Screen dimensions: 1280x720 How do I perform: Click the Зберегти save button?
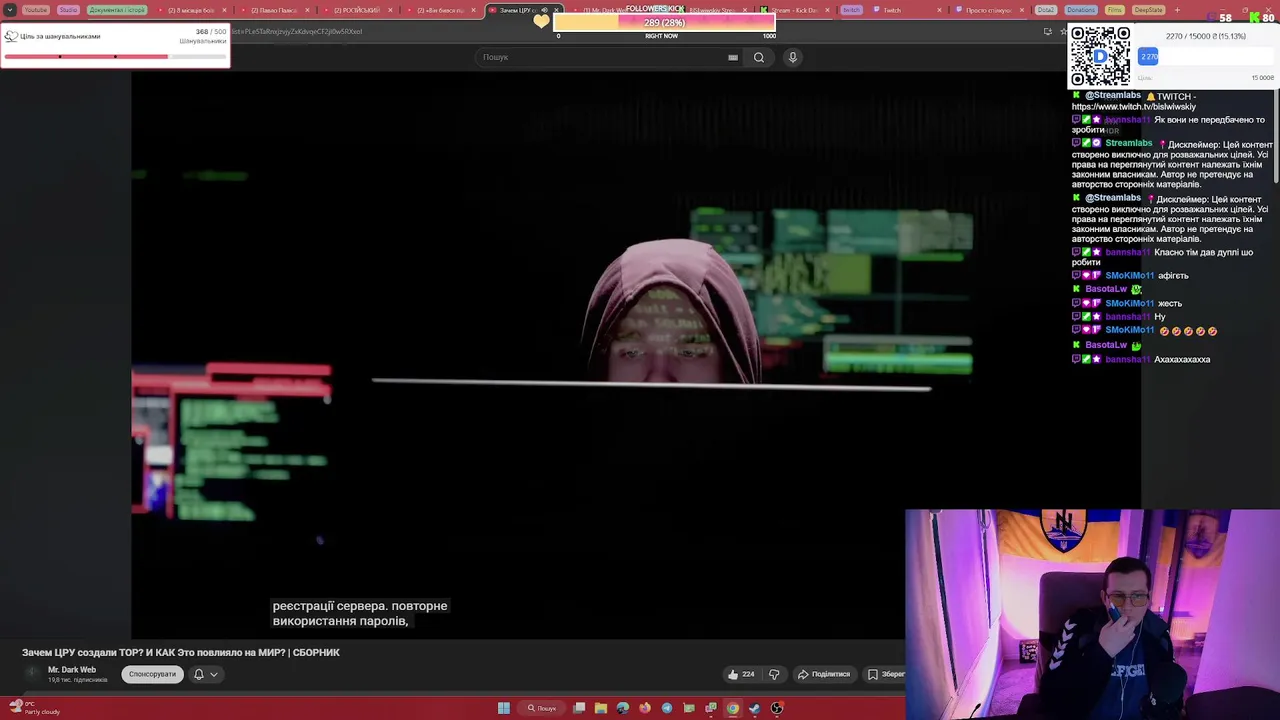[x=886, y=674]
